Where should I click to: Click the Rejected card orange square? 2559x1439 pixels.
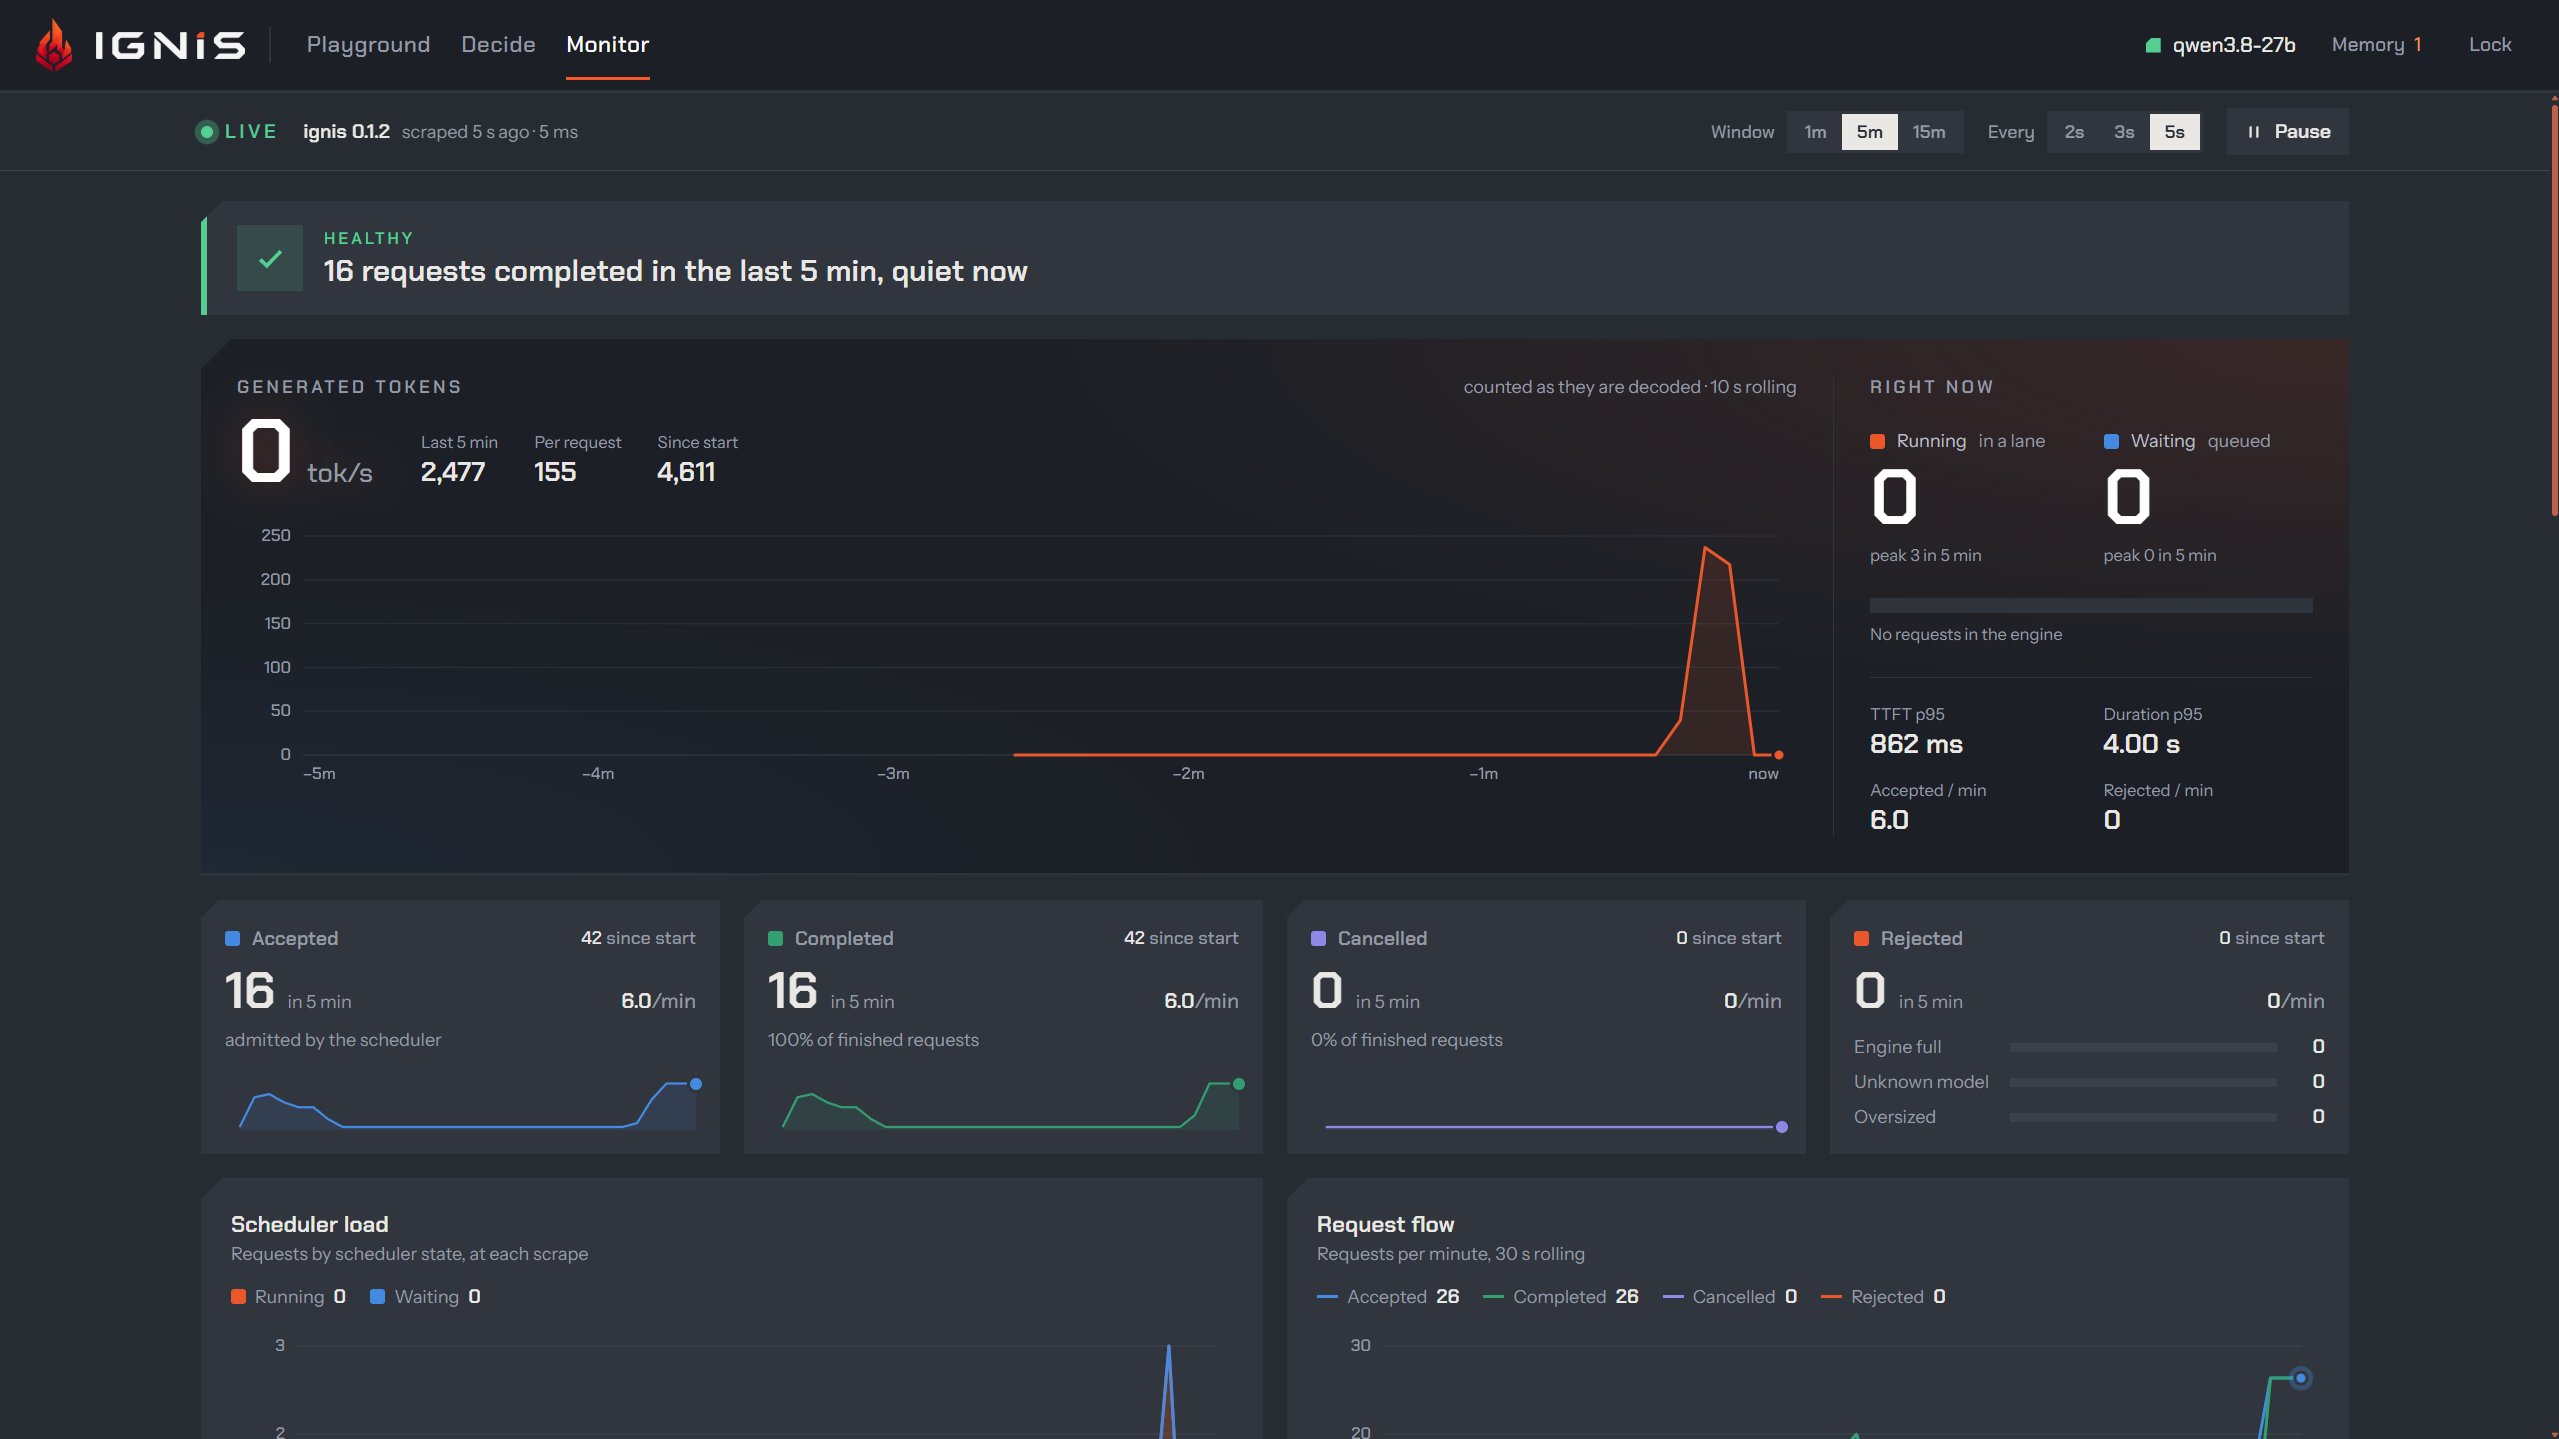1861,939
